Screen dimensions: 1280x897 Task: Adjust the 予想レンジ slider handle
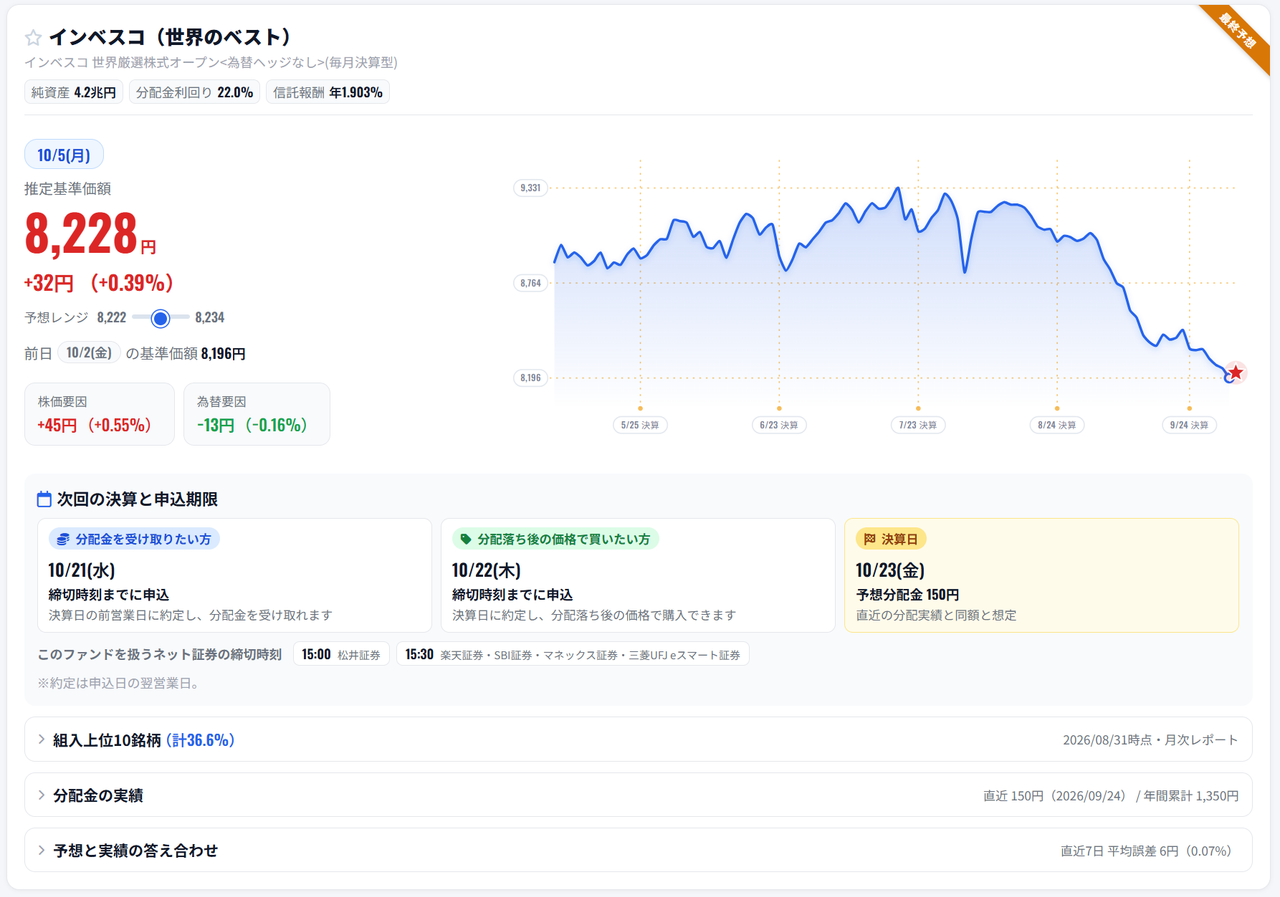click(x=160, y=318)
